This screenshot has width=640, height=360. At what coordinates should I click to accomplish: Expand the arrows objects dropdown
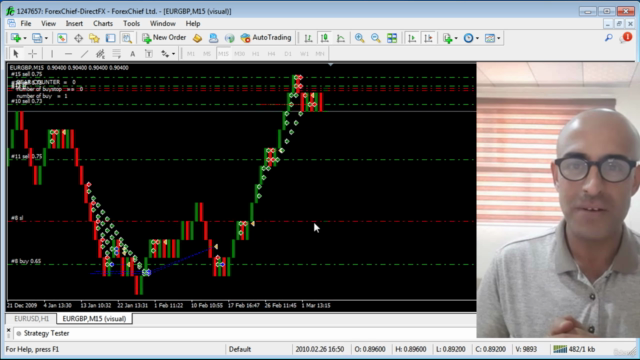(x=173, y=54)
